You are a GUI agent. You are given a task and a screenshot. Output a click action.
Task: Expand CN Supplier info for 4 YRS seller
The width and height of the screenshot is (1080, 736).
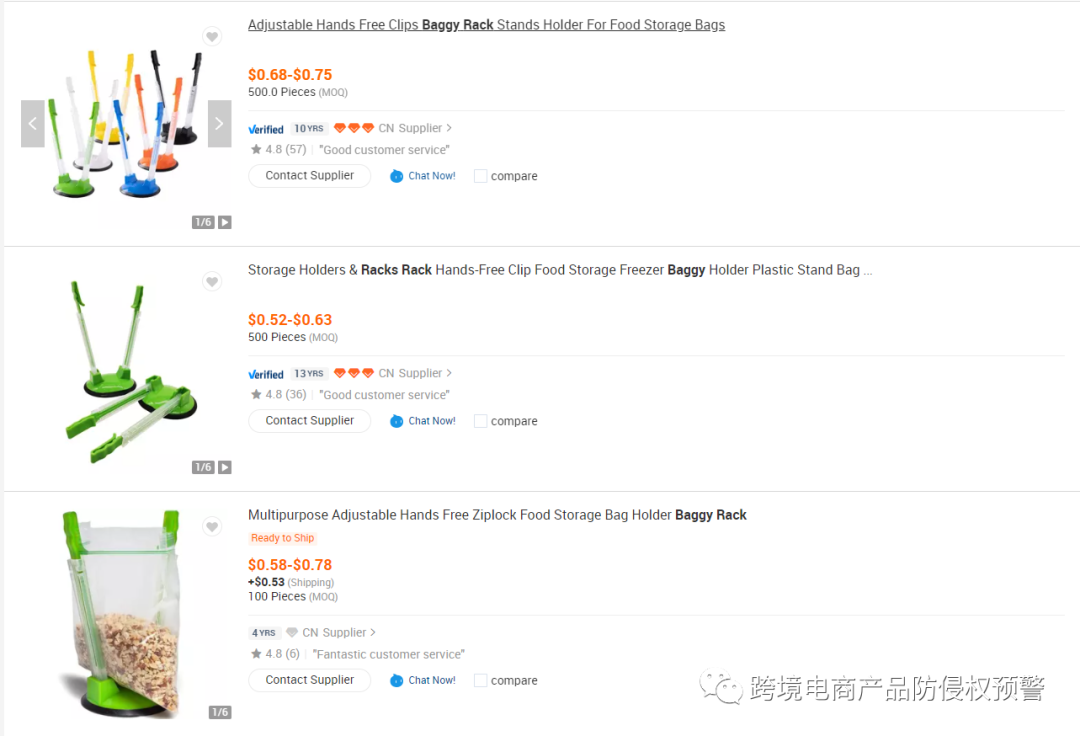[373, 632]
